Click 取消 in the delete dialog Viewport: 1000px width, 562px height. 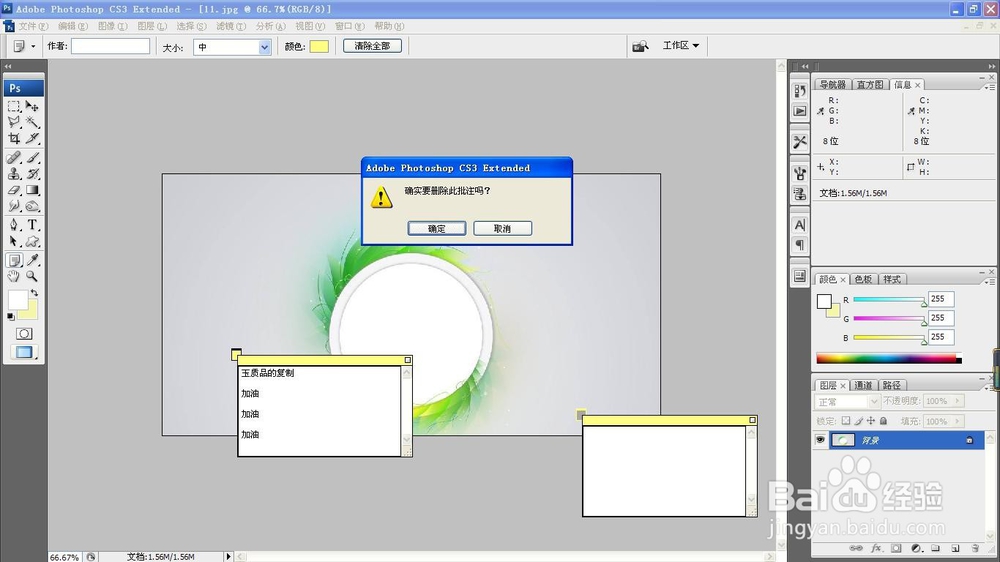click(x=503, y=228)
